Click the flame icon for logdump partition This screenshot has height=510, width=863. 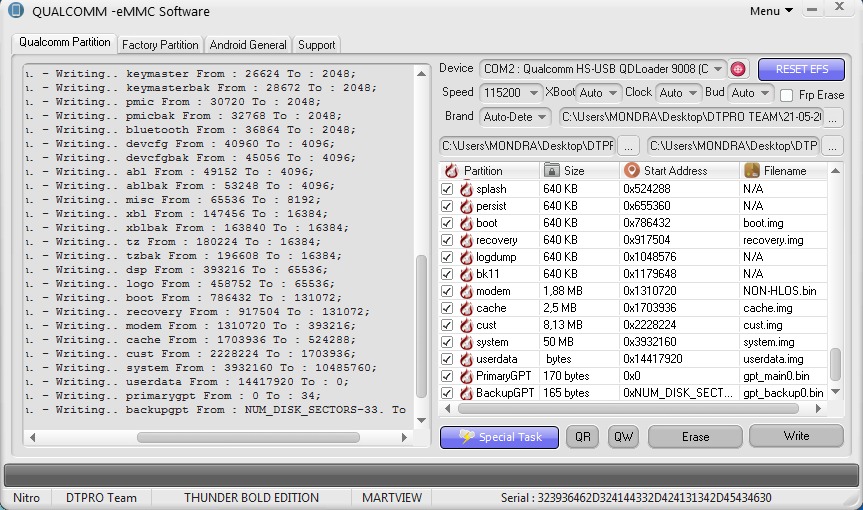tap(466, 257)
